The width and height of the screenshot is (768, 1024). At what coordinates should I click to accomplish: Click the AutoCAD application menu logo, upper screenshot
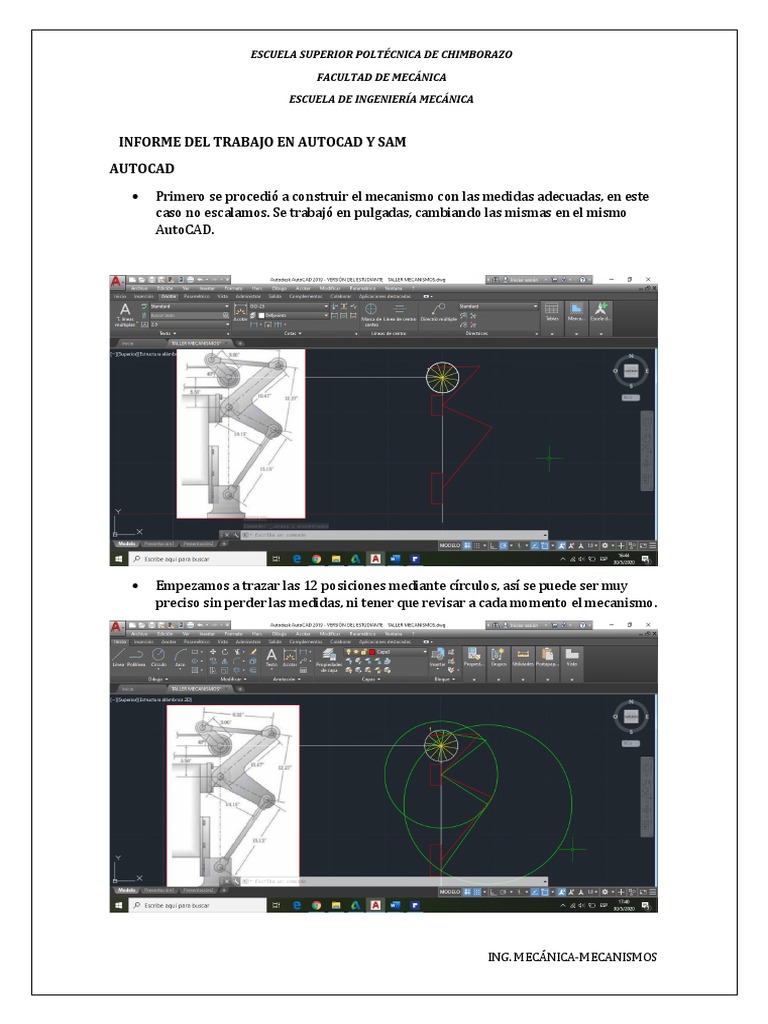point(116,281)
